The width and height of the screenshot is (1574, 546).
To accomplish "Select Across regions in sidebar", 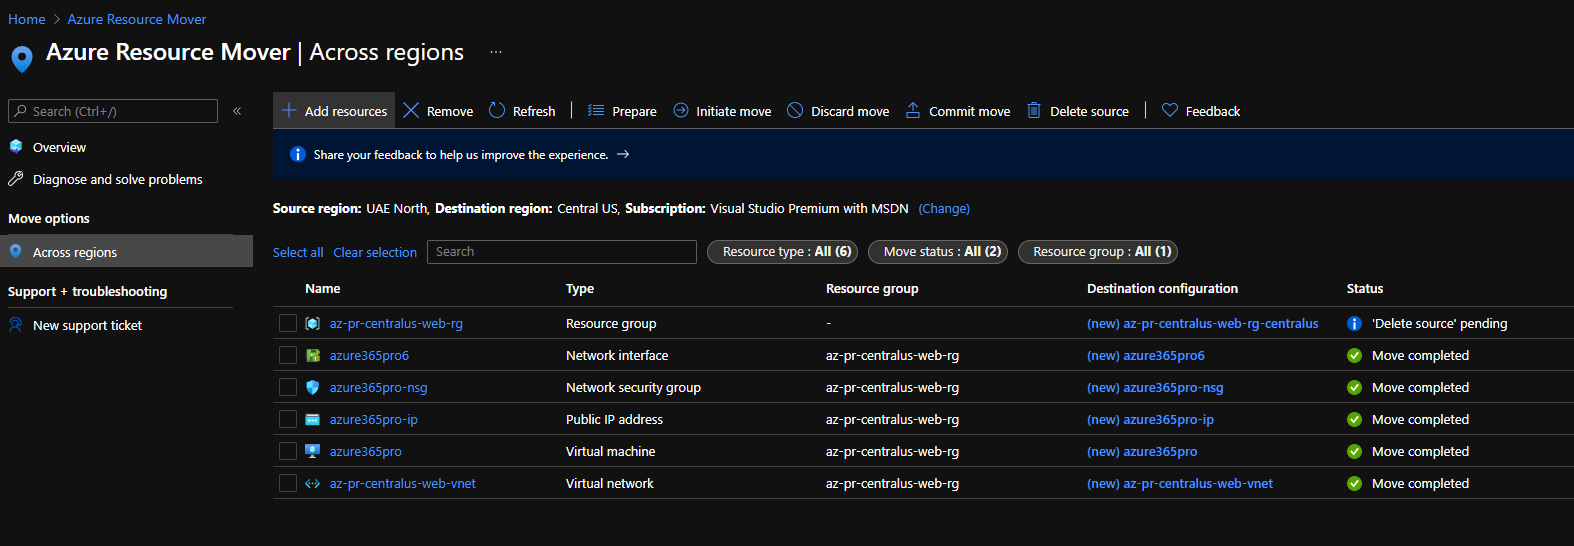I will 126,252.
